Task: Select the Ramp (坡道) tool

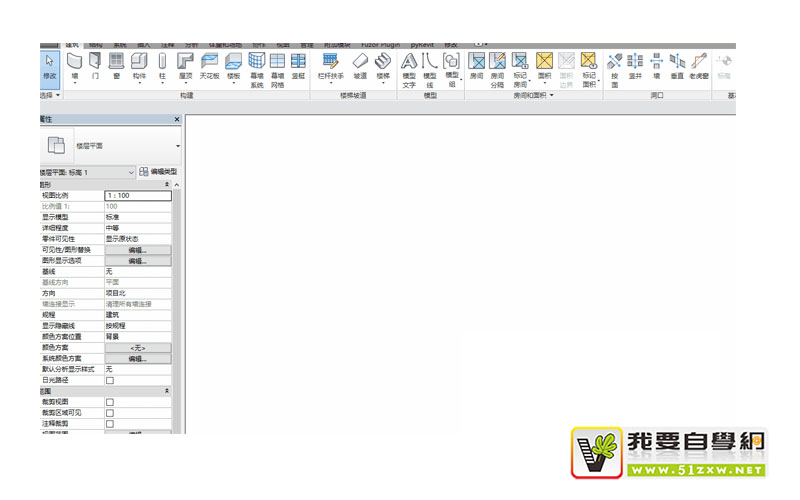Action: coord(360,66)
